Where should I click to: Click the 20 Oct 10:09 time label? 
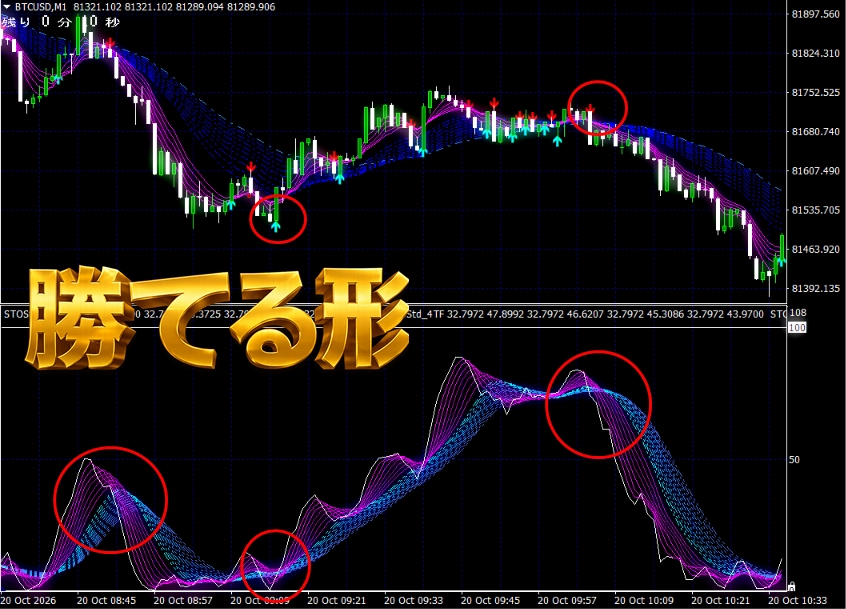pyautogui.click(x=644, y=600)
